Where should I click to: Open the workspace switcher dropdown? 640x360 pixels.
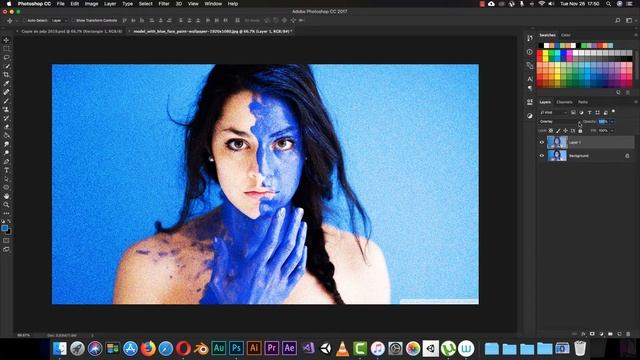pyautogui.click(x=629, y=20)
